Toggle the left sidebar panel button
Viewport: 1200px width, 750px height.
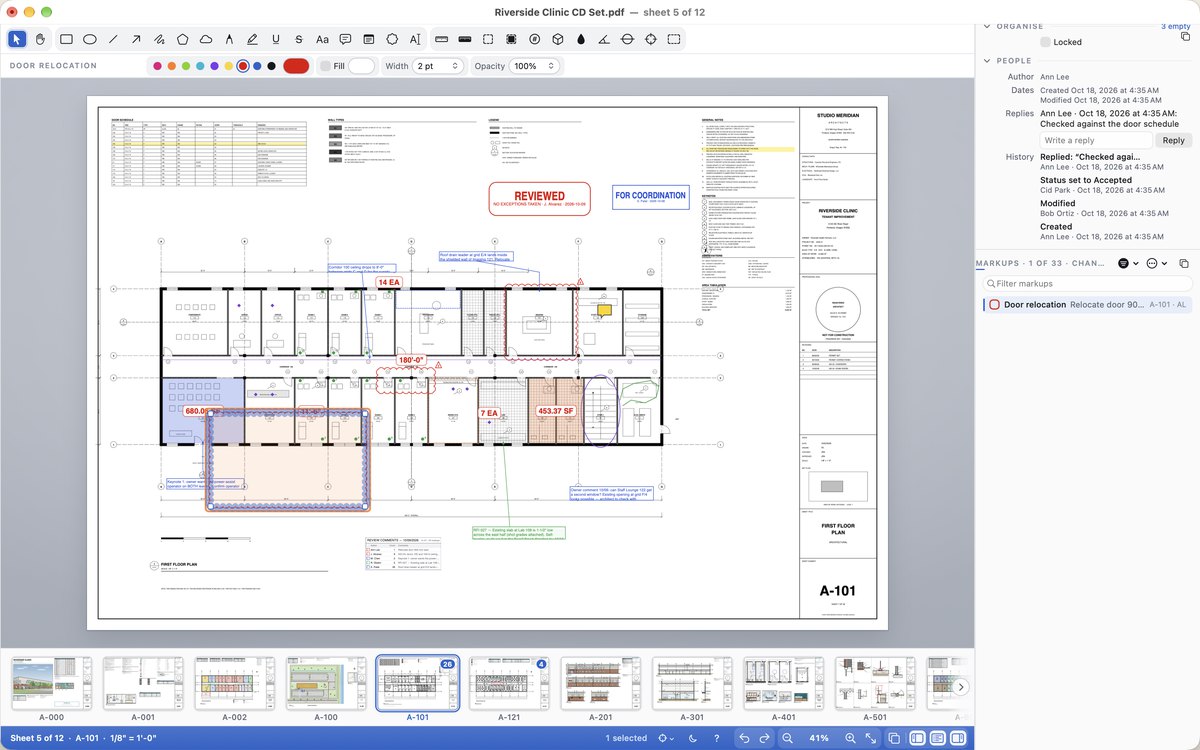pos(918,738)
